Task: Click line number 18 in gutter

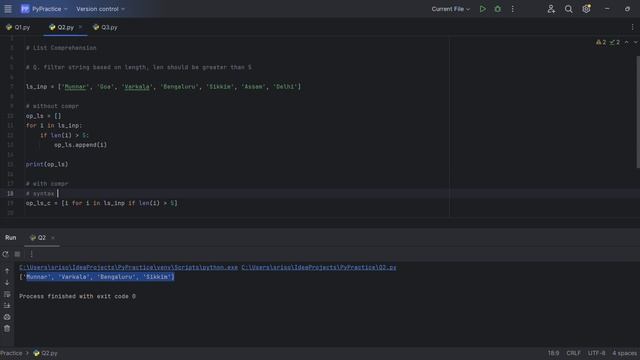Action: 10,193
